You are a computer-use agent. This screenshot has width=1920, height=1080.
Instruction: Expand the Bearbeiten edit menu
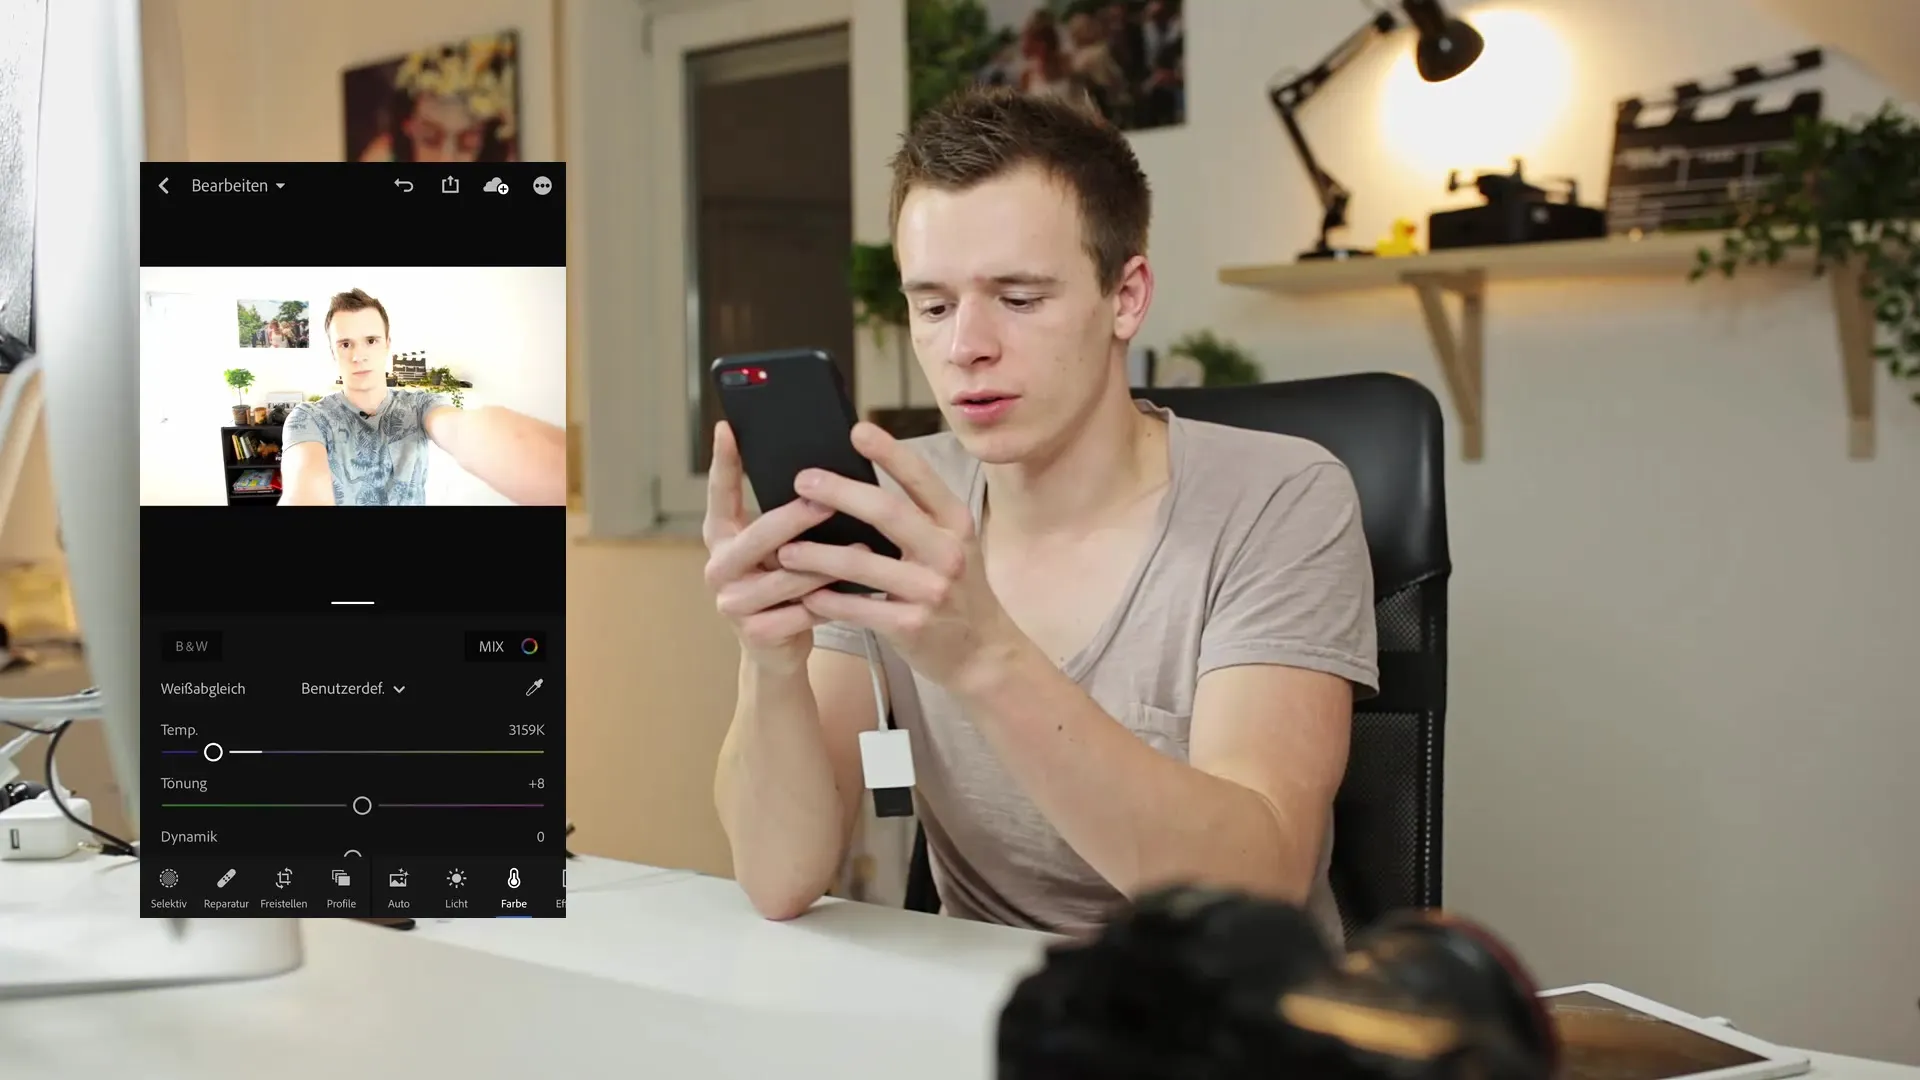[237, 186]
